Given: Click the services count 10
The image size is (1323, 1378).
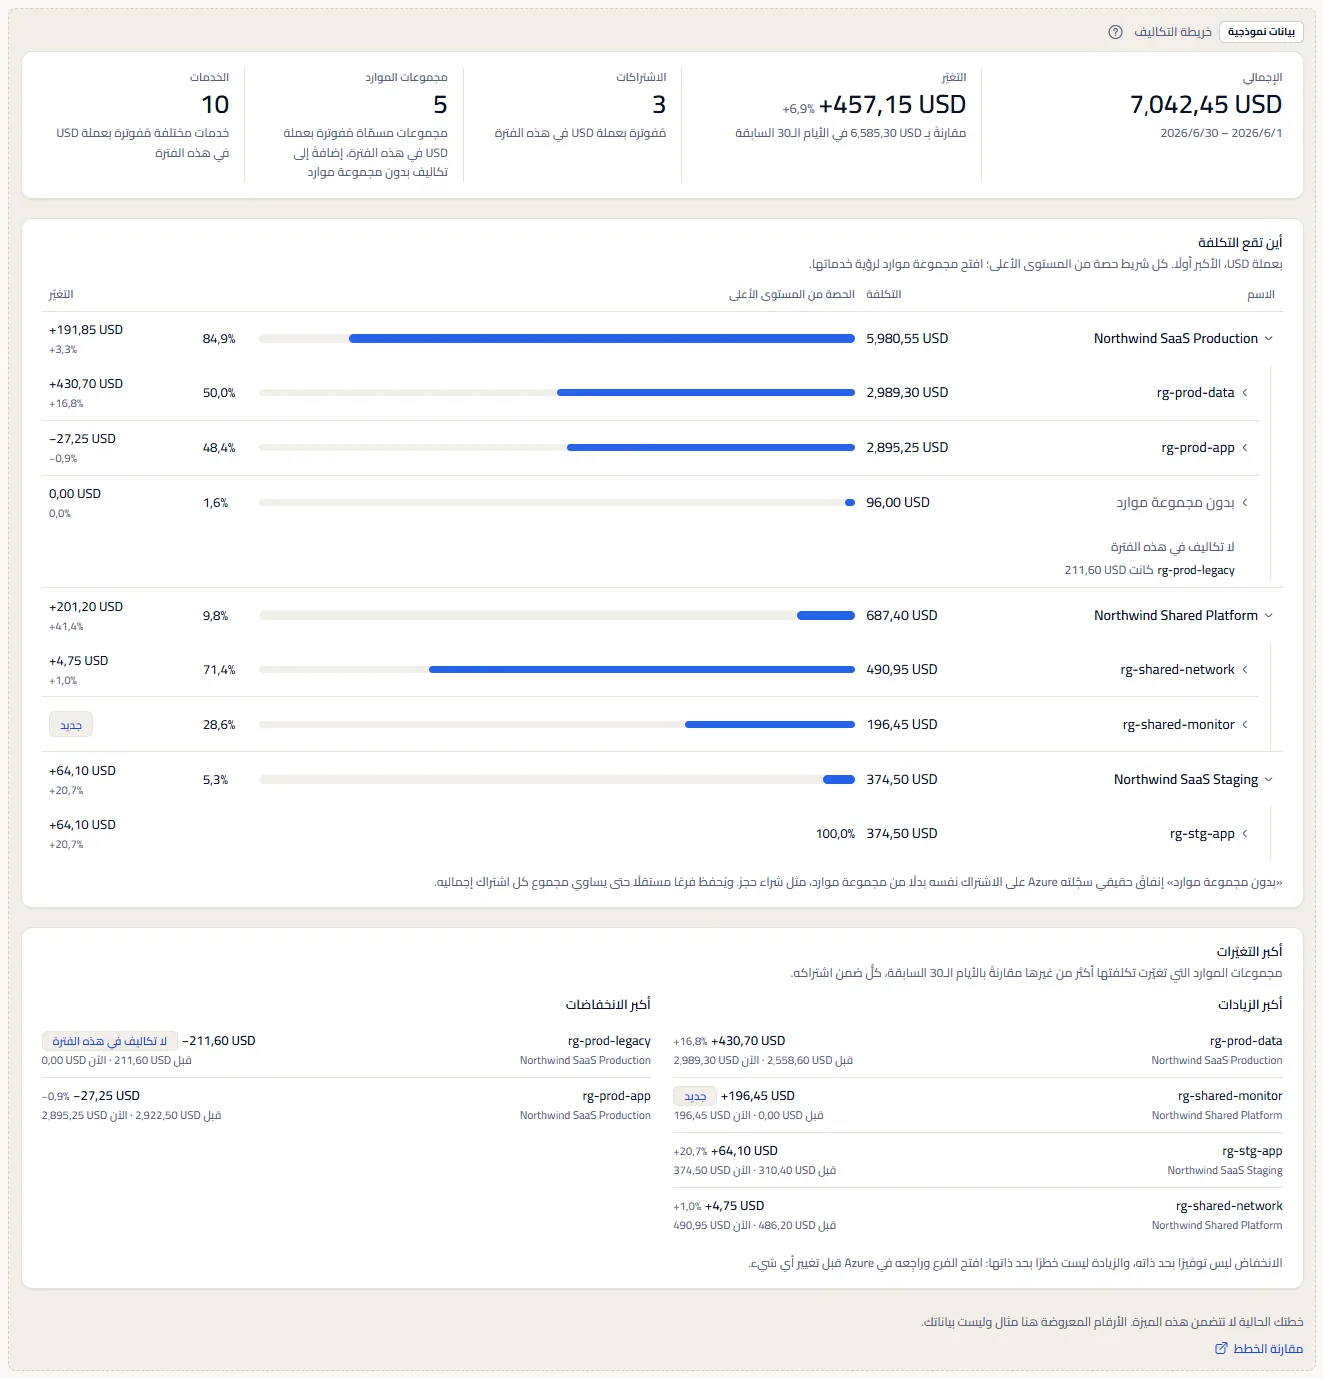Looking at the screenshot, I should tap(215, 105).
